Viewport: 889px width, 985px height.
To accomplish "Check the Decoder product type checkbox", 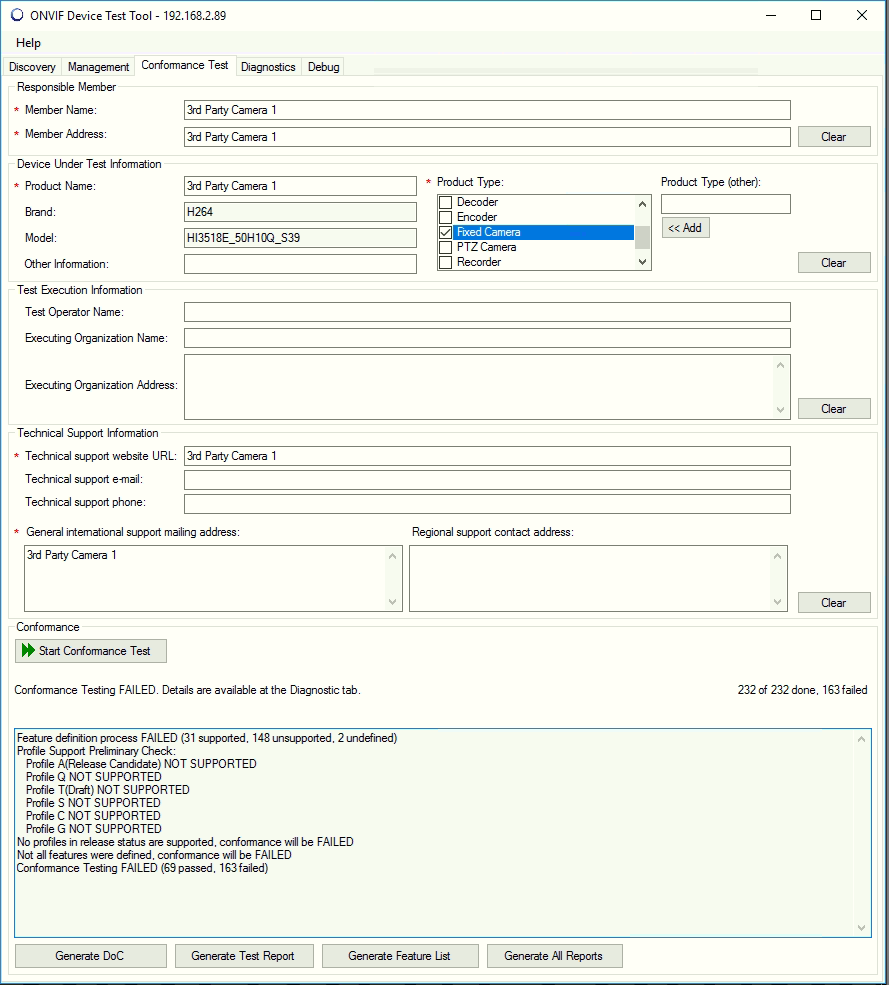I will click(446, 203).
